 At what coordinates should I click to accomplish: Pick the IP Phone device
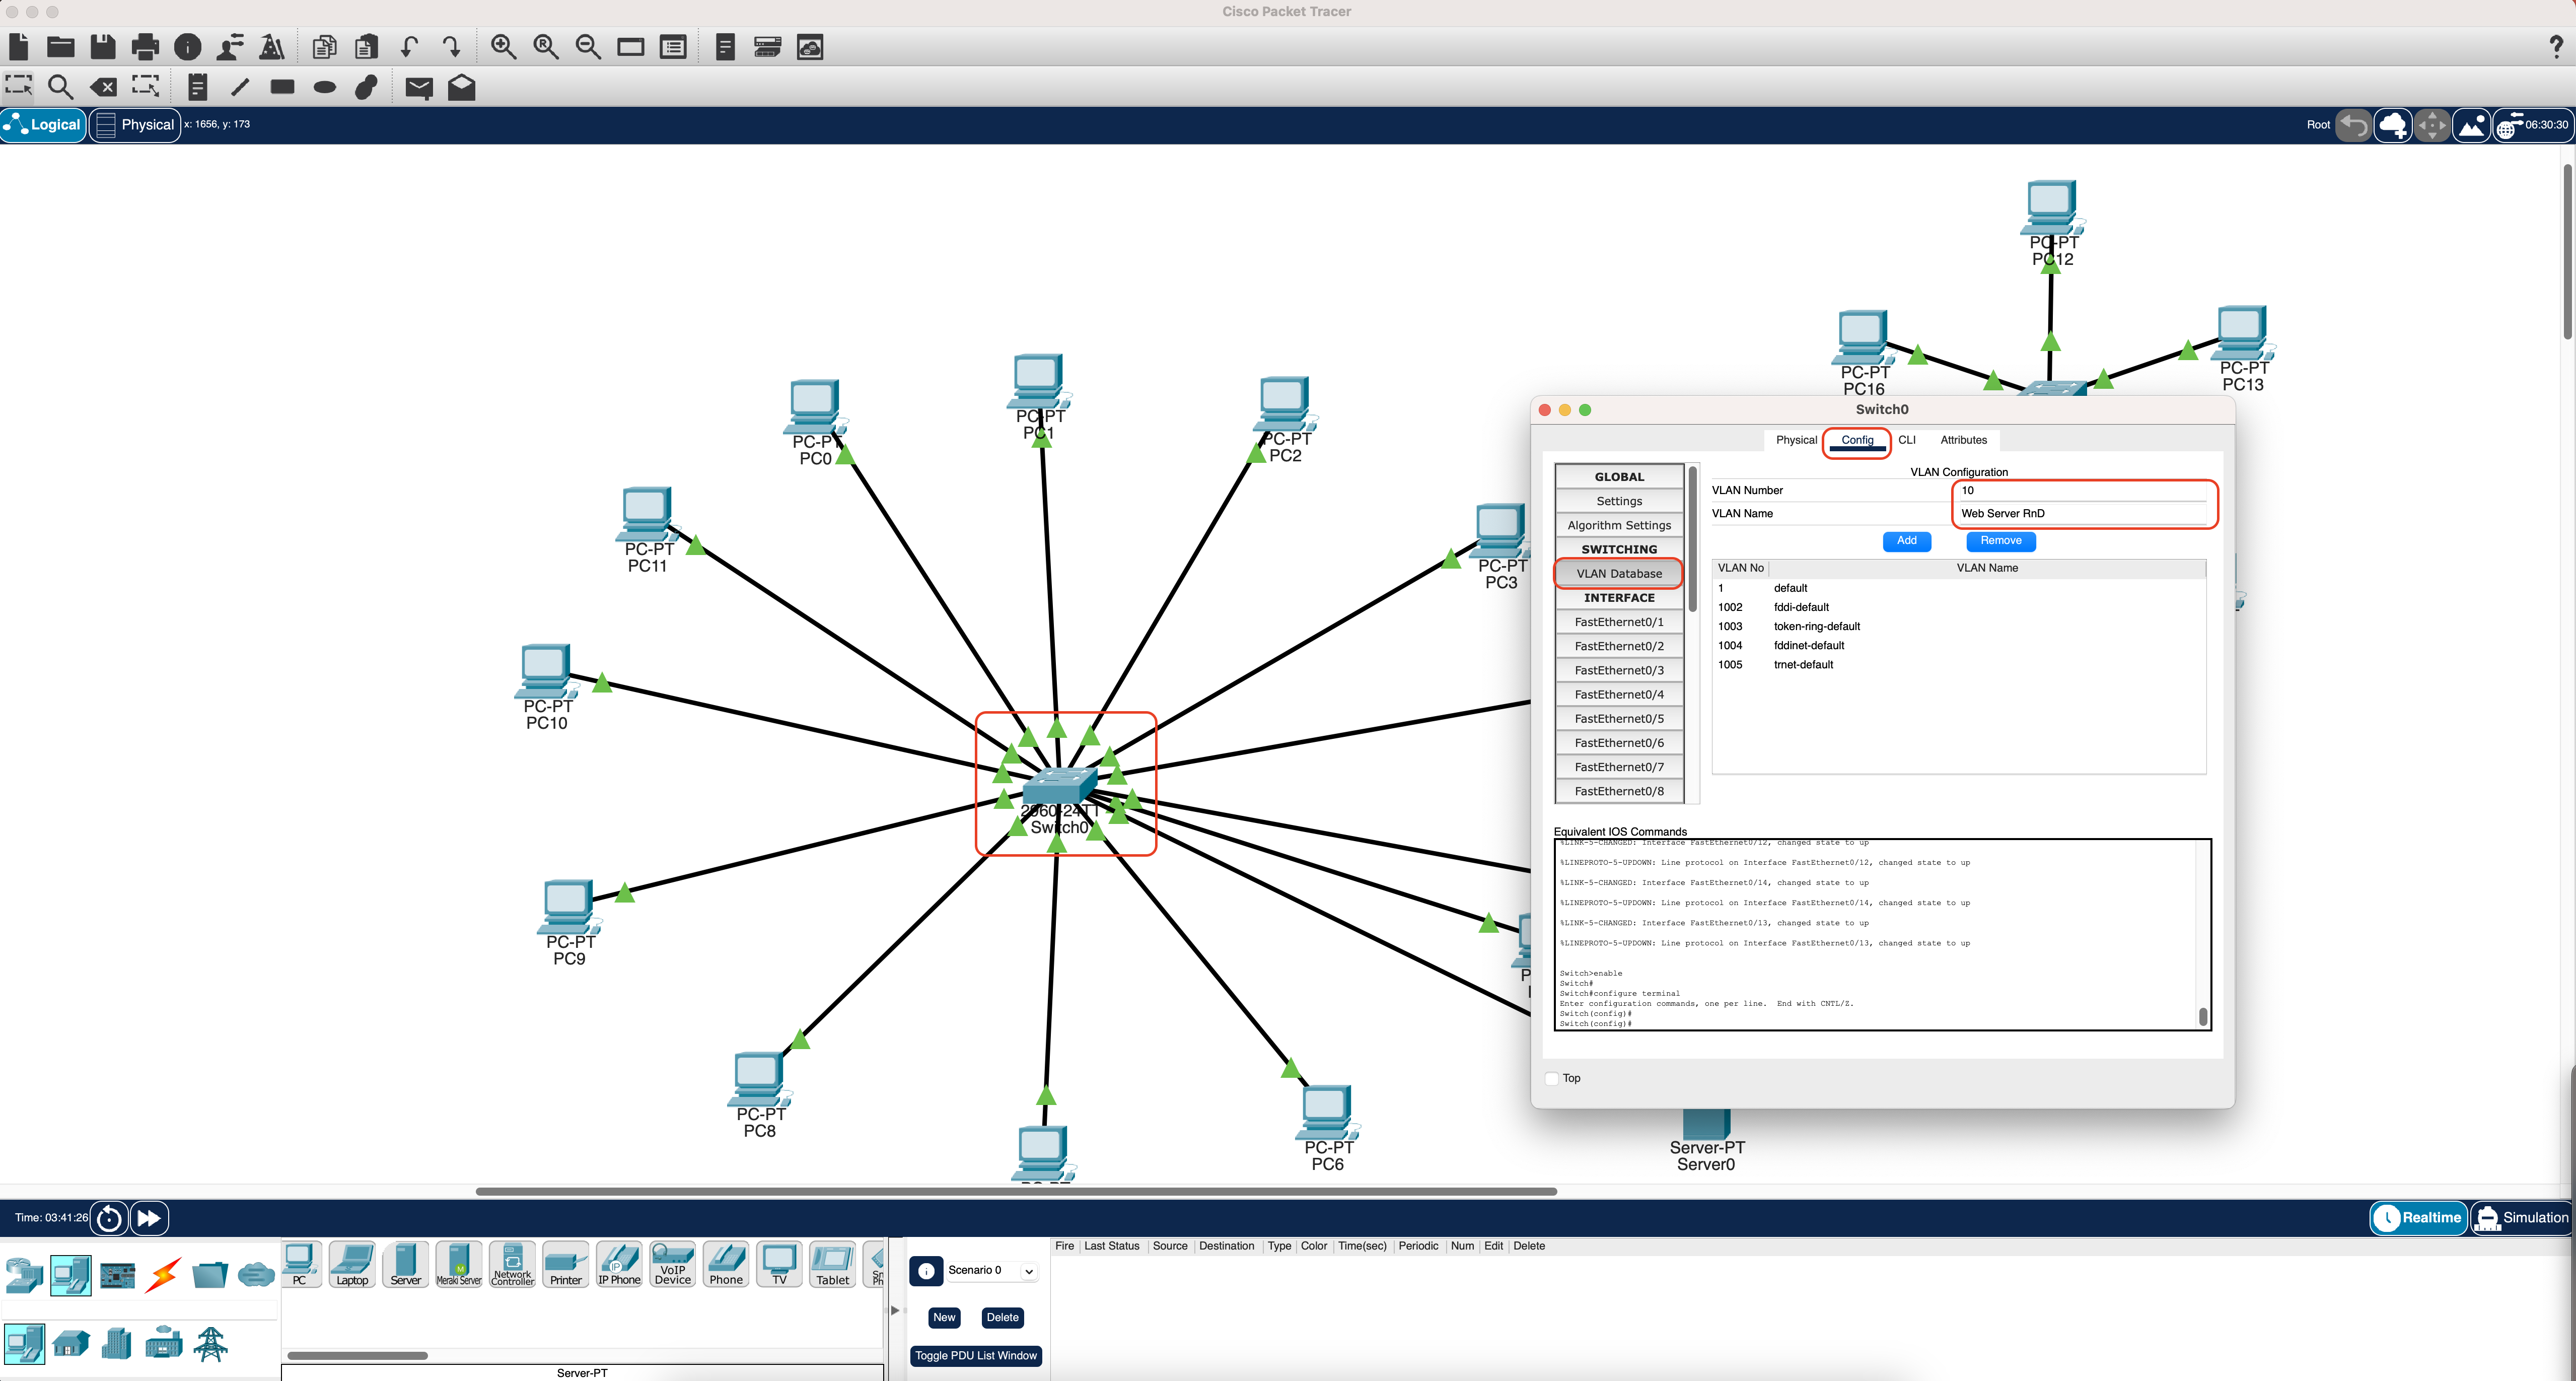click(x=619, y=1265)
